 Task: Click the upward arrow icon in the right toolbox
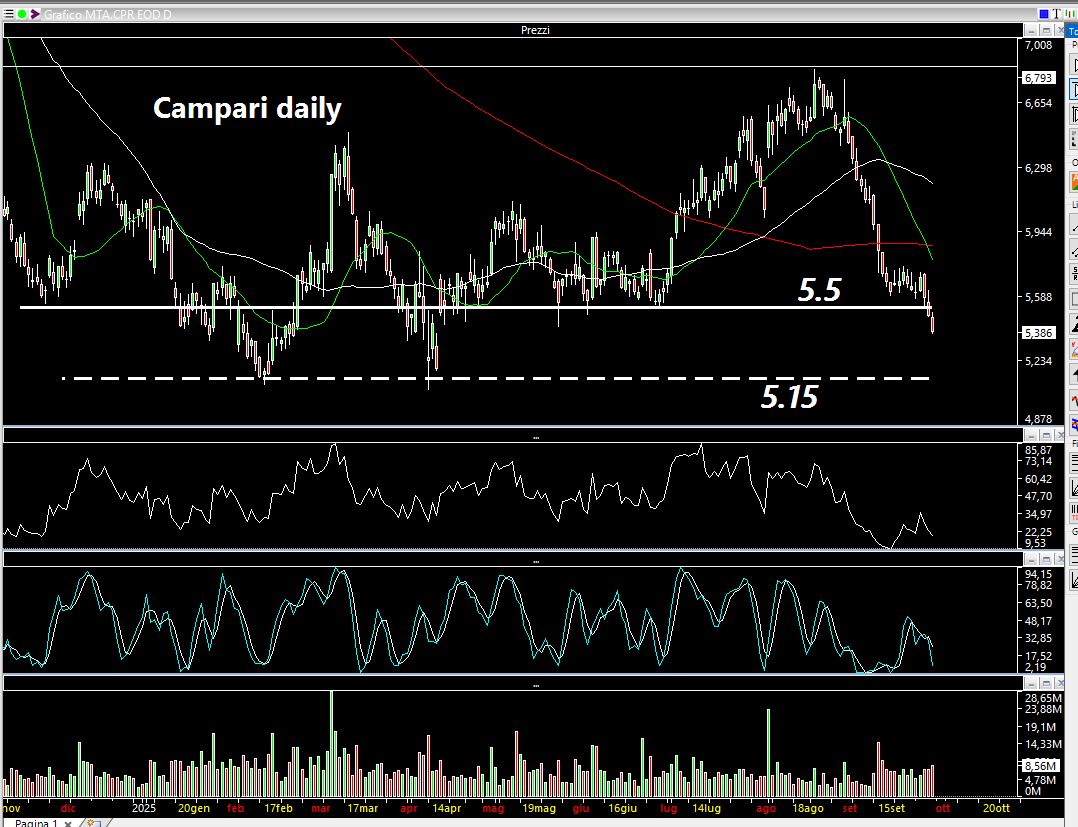[1074, 375]
